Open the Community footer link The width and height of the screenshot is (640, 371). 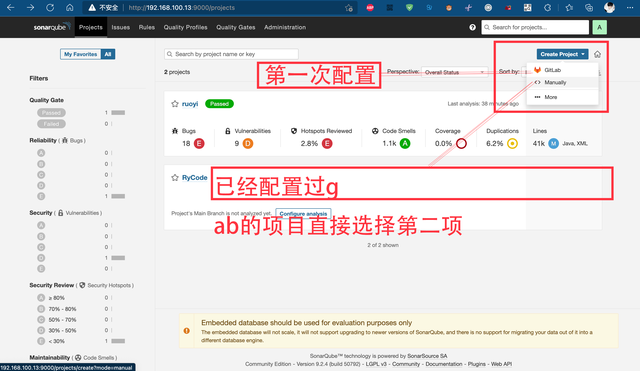point(406,364)
